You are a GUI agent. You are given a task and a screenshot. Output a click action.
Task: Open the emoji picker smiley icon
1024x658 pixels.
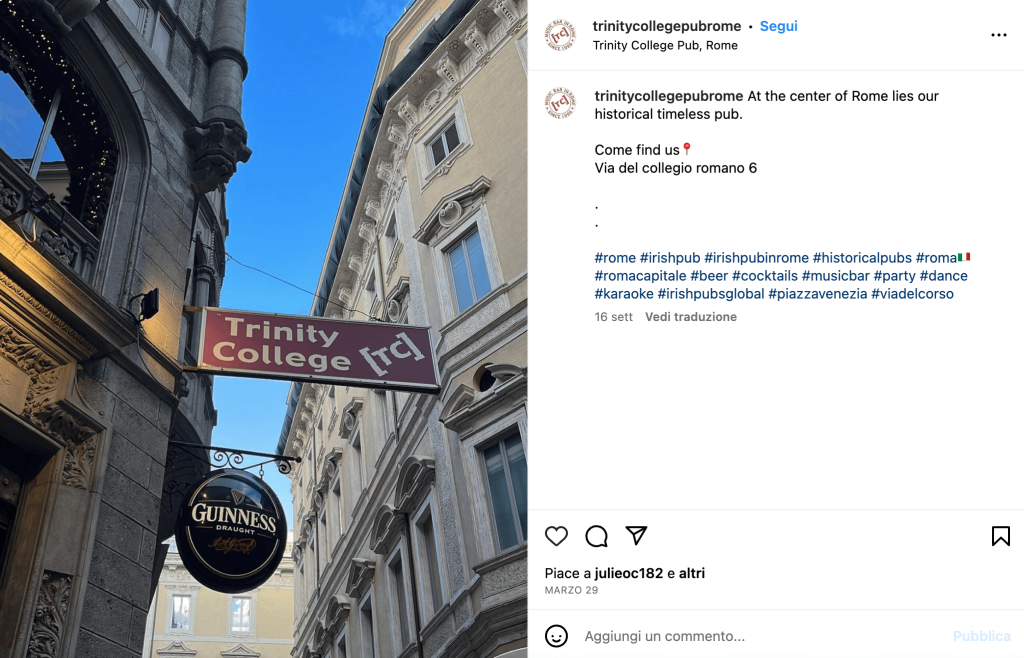[556, 636]
